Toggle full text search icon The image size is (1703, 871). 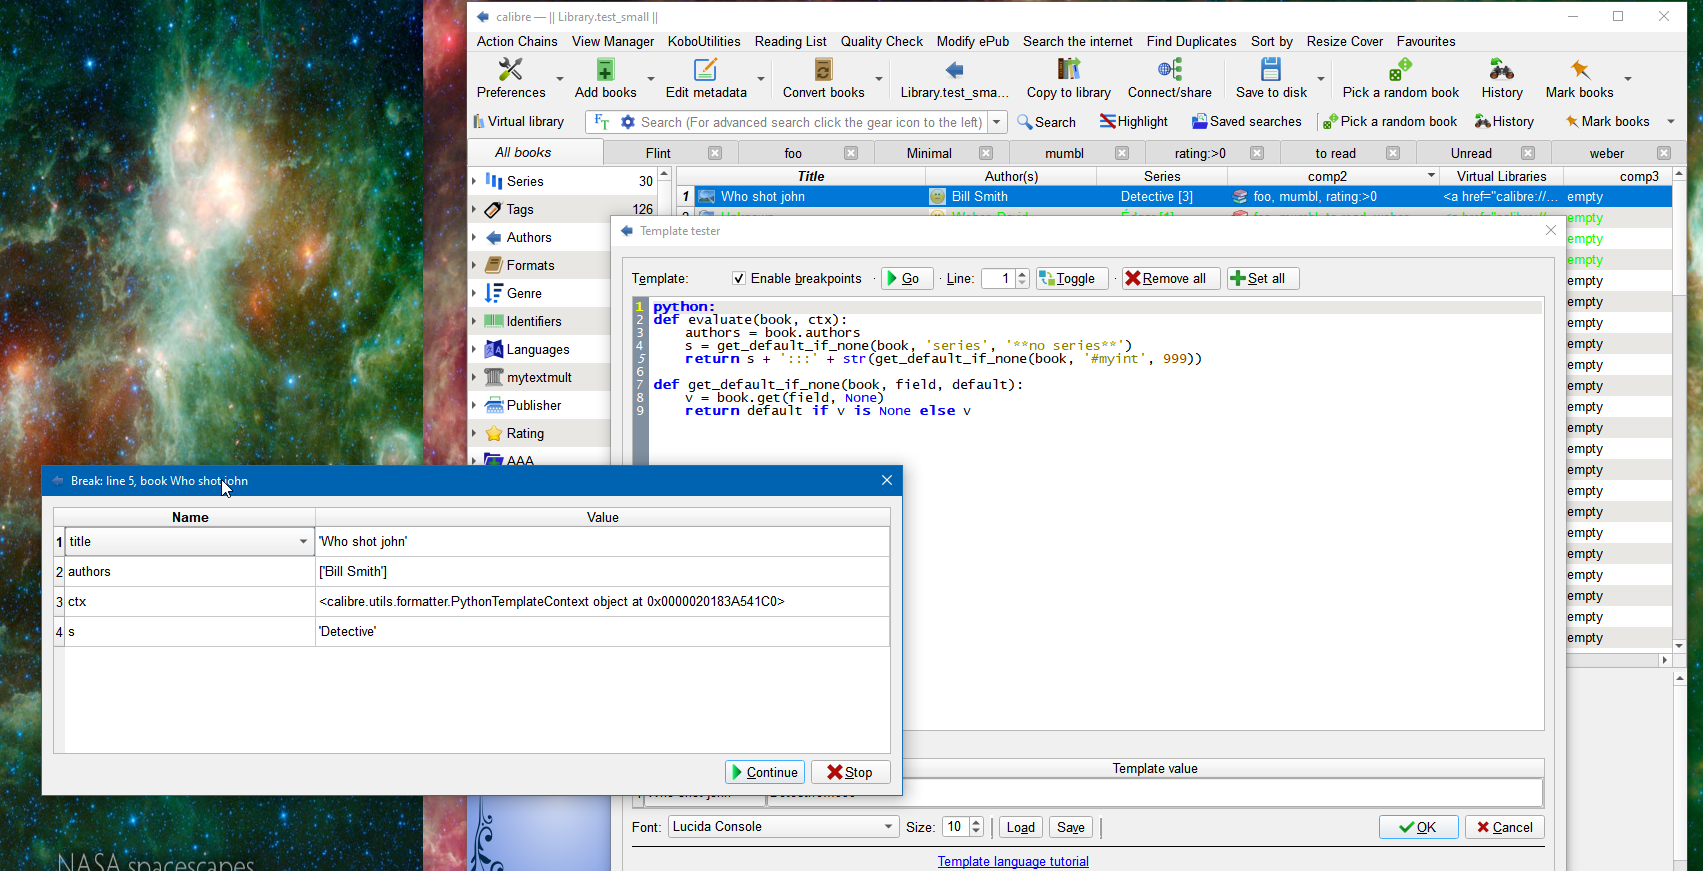coord(602,122)
